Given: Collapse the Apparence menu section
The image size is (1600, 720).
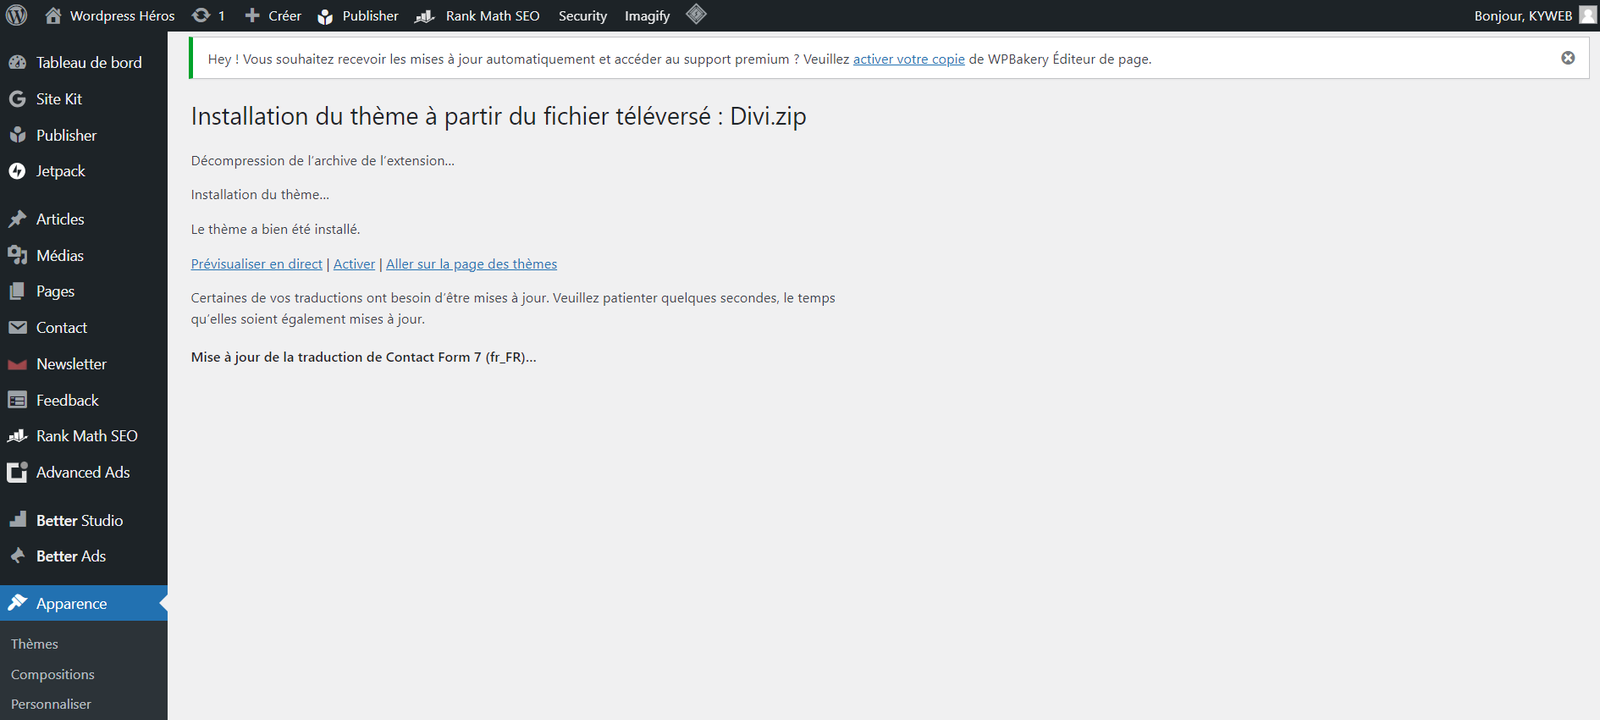Looking at the screenshot, I should click(x=72, y=603).
